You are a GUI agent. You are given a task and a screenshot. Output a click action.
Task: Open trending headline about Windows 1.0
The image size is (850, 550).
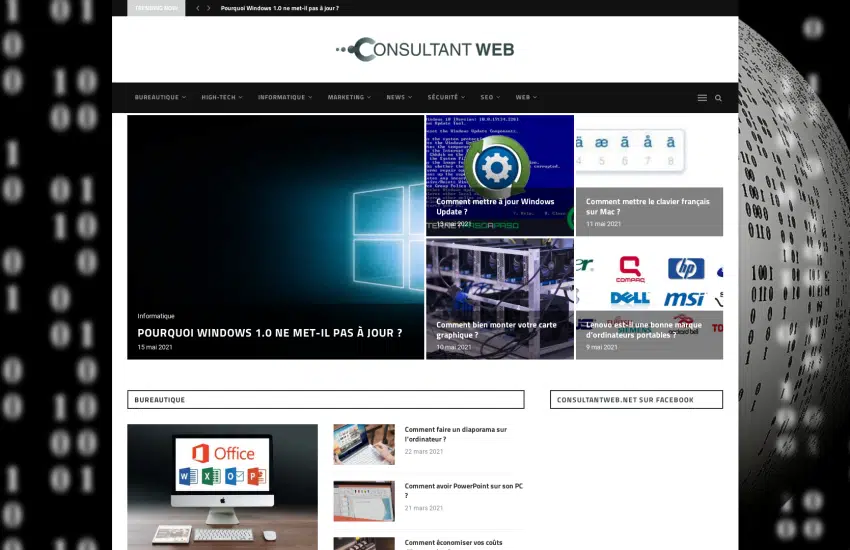[x=280, y=8]
